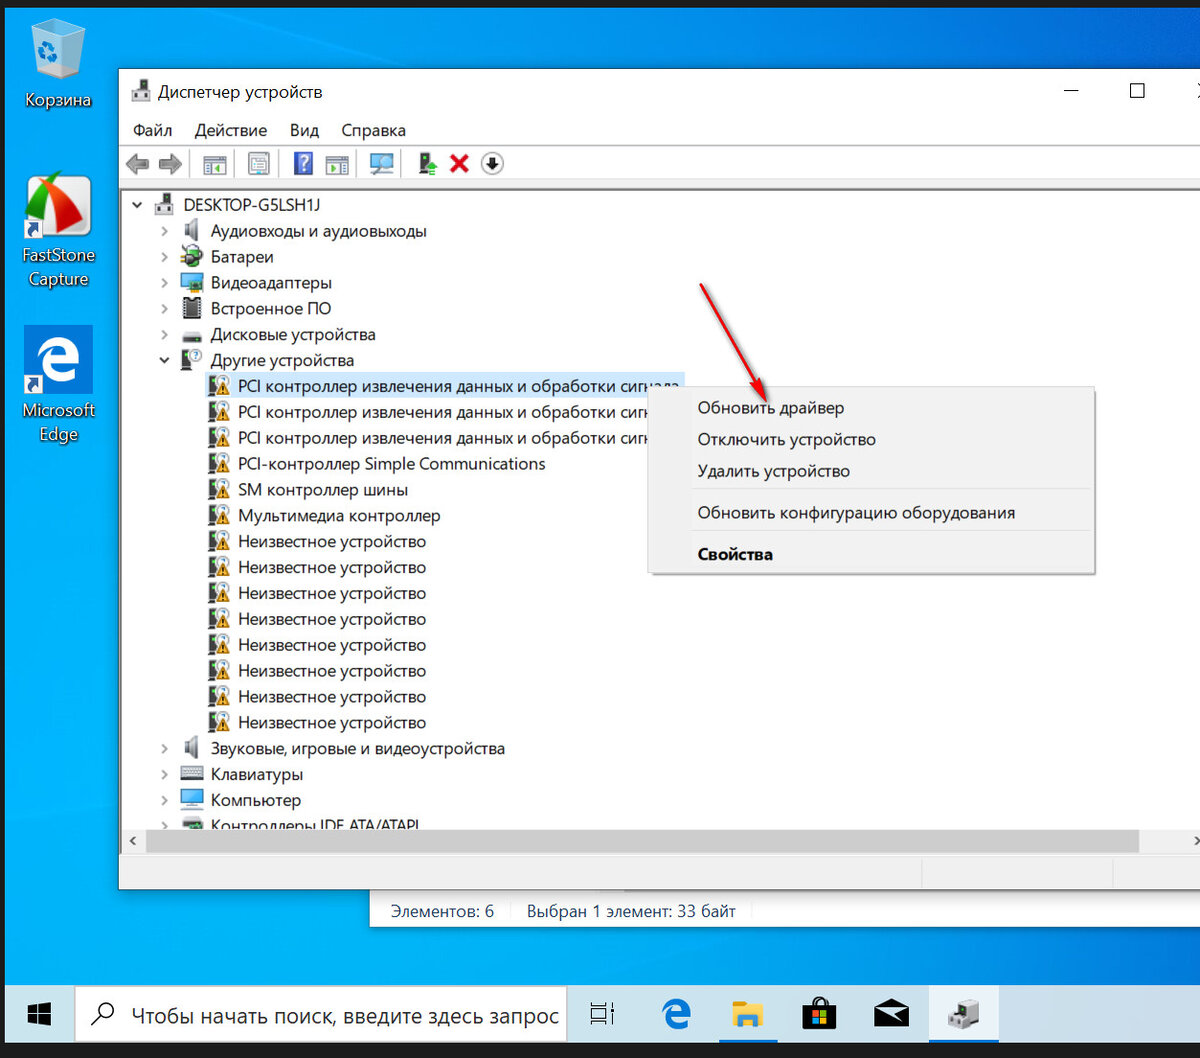The width and height of the screenshot is (1200, 1058).
Task: Expand the Батареи category
Action: point(164,257)
